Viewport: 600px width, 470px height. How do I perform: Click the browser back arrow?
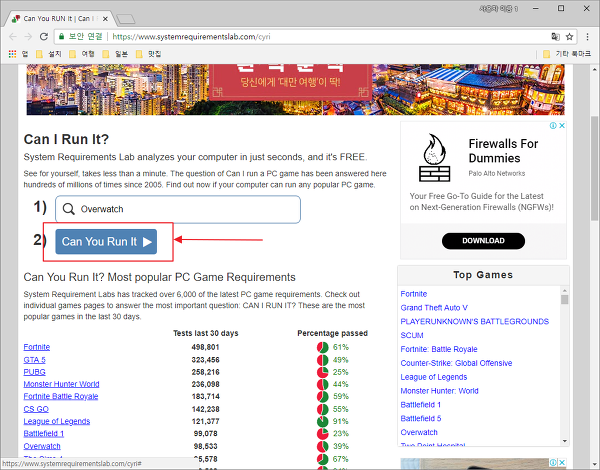pyautogui.click(x=13, y=37)
